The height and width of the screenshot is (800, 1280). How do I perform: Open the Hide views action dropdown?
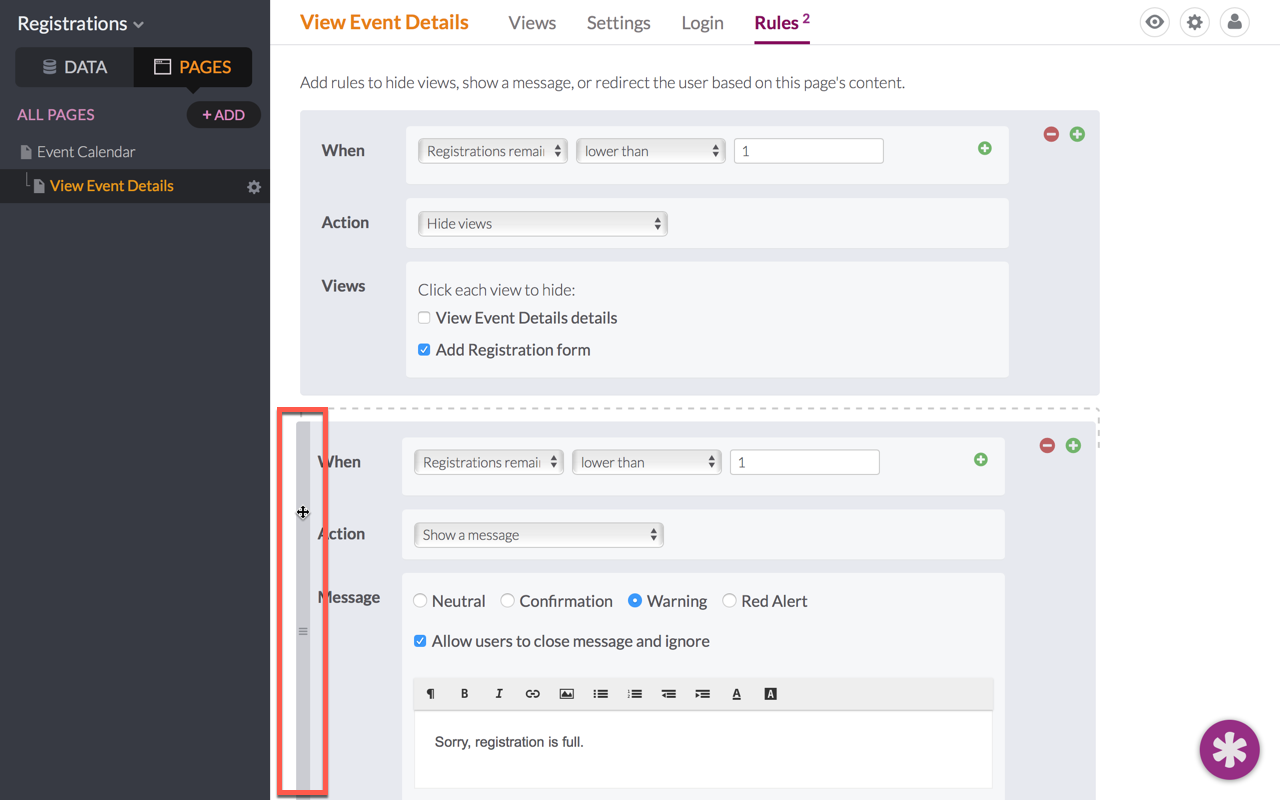pyautogui.click(x=542, y=224)
